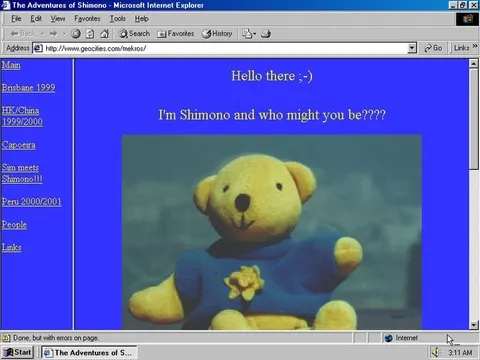
Task: Open the Main link in the sidebar
Action: 11,65
